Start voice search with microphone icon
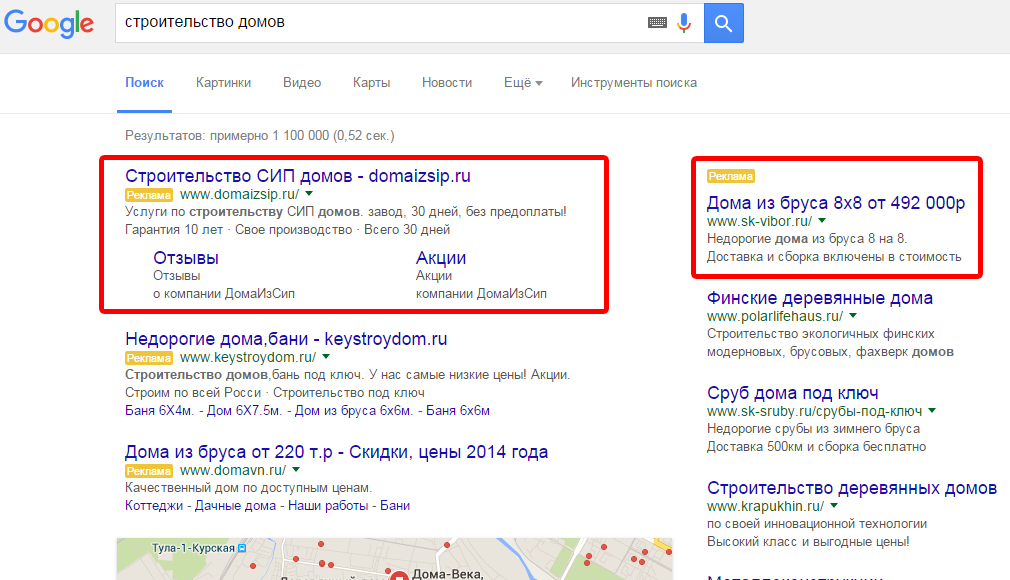Image resolution: width=1010 pixels, height=580 pixels. tap(684, 23)
